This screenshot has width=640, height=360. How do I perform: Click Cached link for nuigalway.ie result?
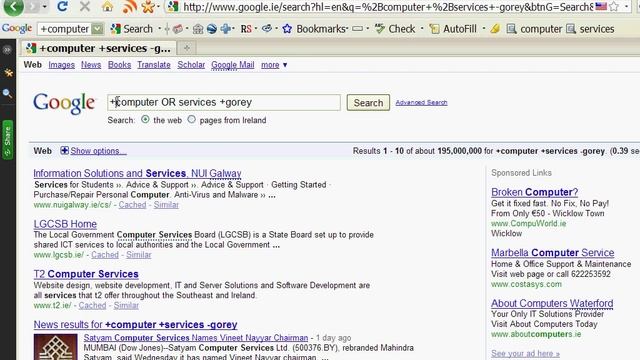coord(132,205)
